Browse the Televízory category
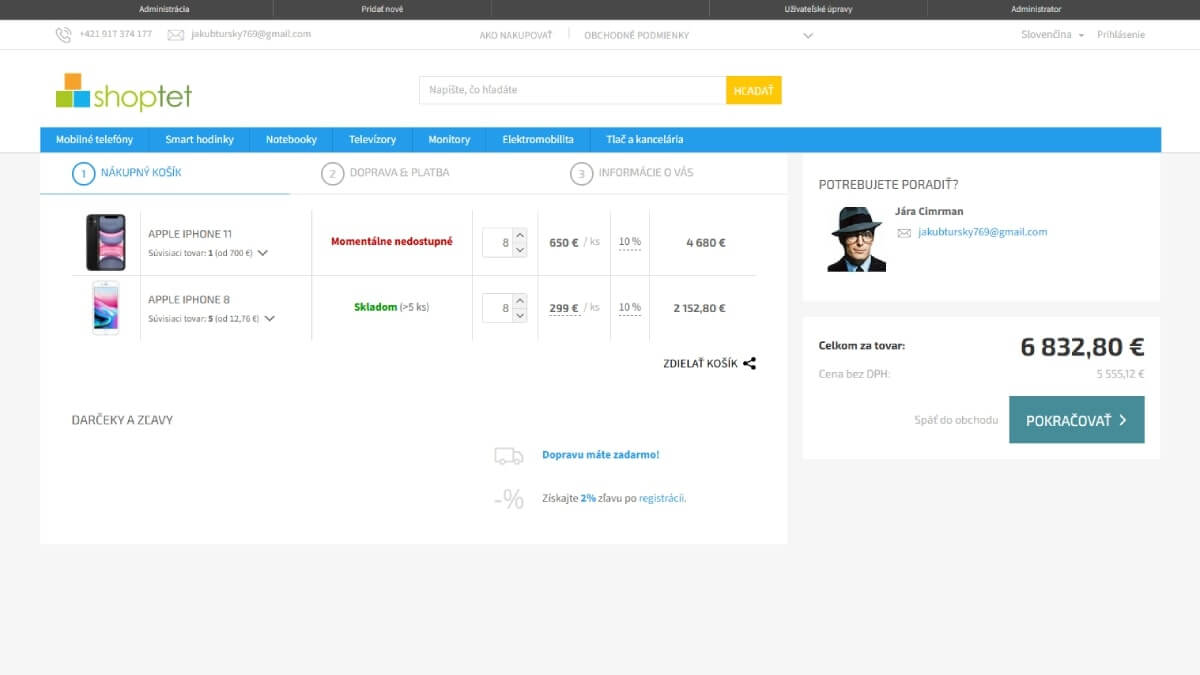This screenshot has height=675, width=1200. [372, 140]
